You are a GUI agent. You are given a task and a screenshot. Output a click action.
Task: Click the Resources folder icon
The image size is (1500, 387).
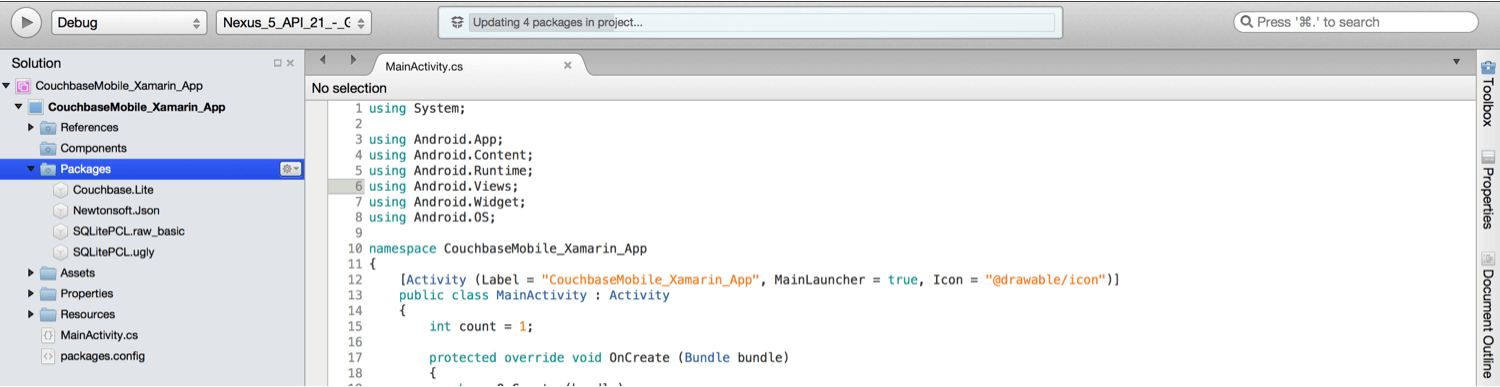pyautogui.click(x=48, y=315)
